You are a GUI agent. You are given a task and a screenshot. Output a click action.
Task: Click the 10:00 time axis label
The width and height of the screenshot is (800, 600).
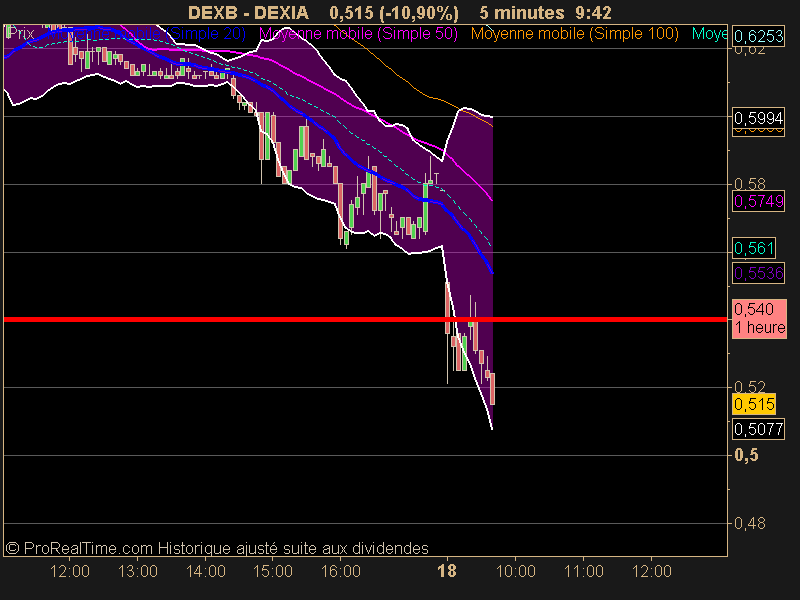[x=516, y=571]
